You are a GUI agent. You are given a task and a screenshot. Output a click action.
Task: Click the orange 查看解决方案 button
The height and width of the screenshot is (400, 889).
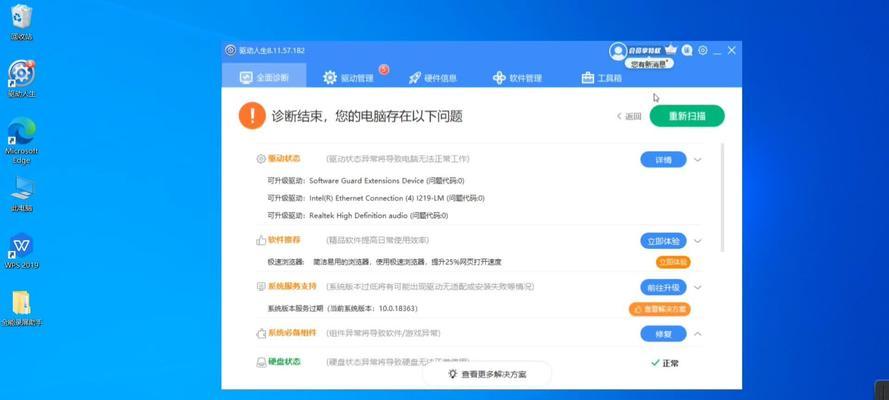(659, 309)
